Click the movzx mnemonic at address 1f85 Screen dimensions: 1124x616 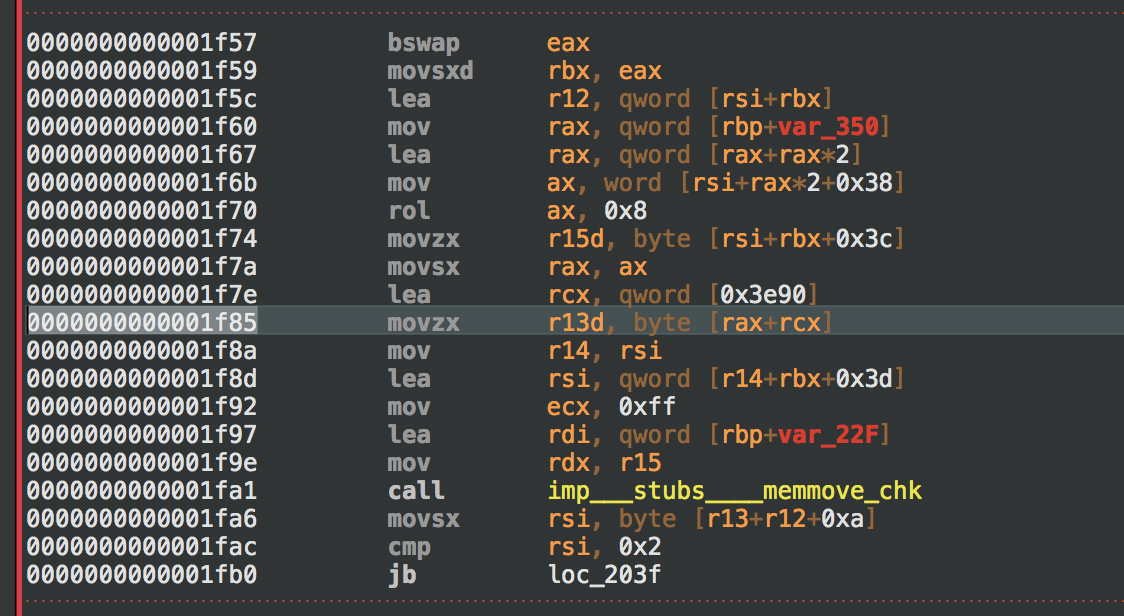point(424,323)
